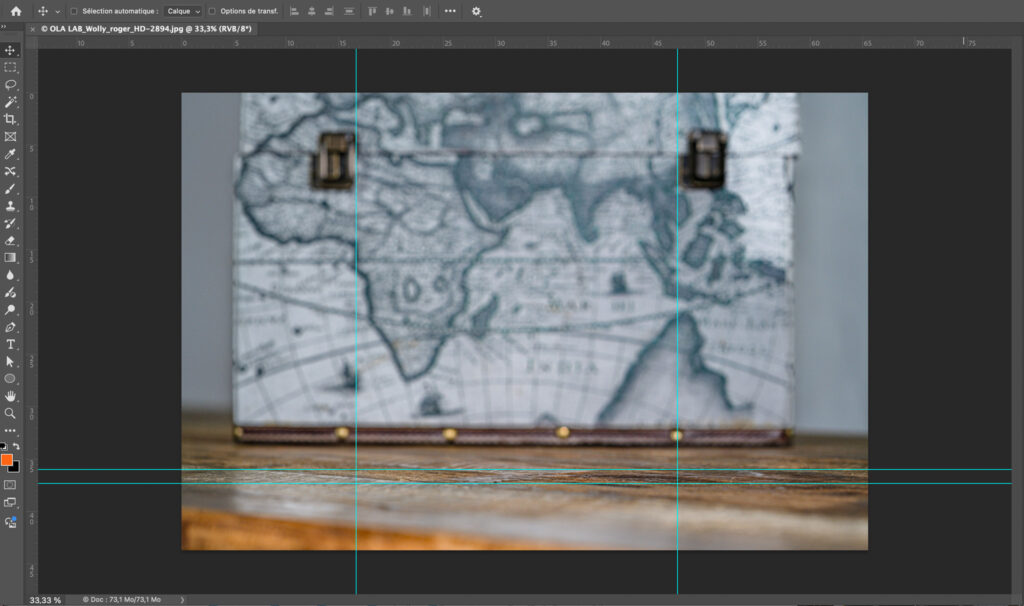Click the orange foreground color swatch
The image size is (1024, 606).
coord(7,460)
